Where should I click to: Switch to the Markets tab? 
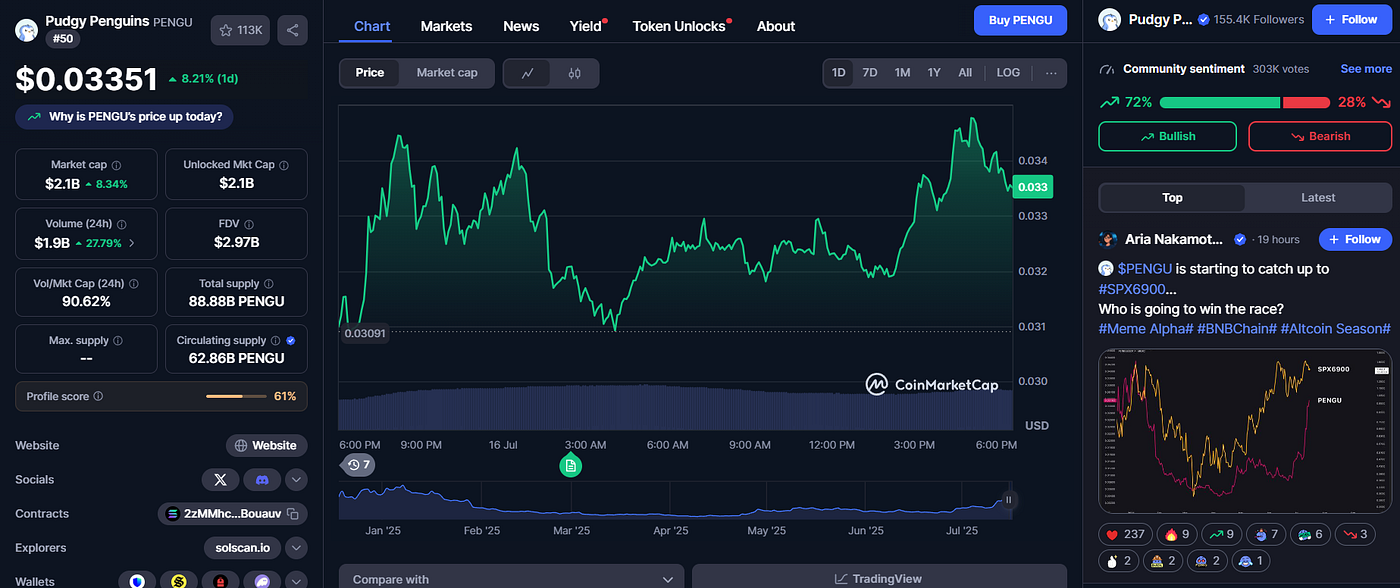point(446,26)
